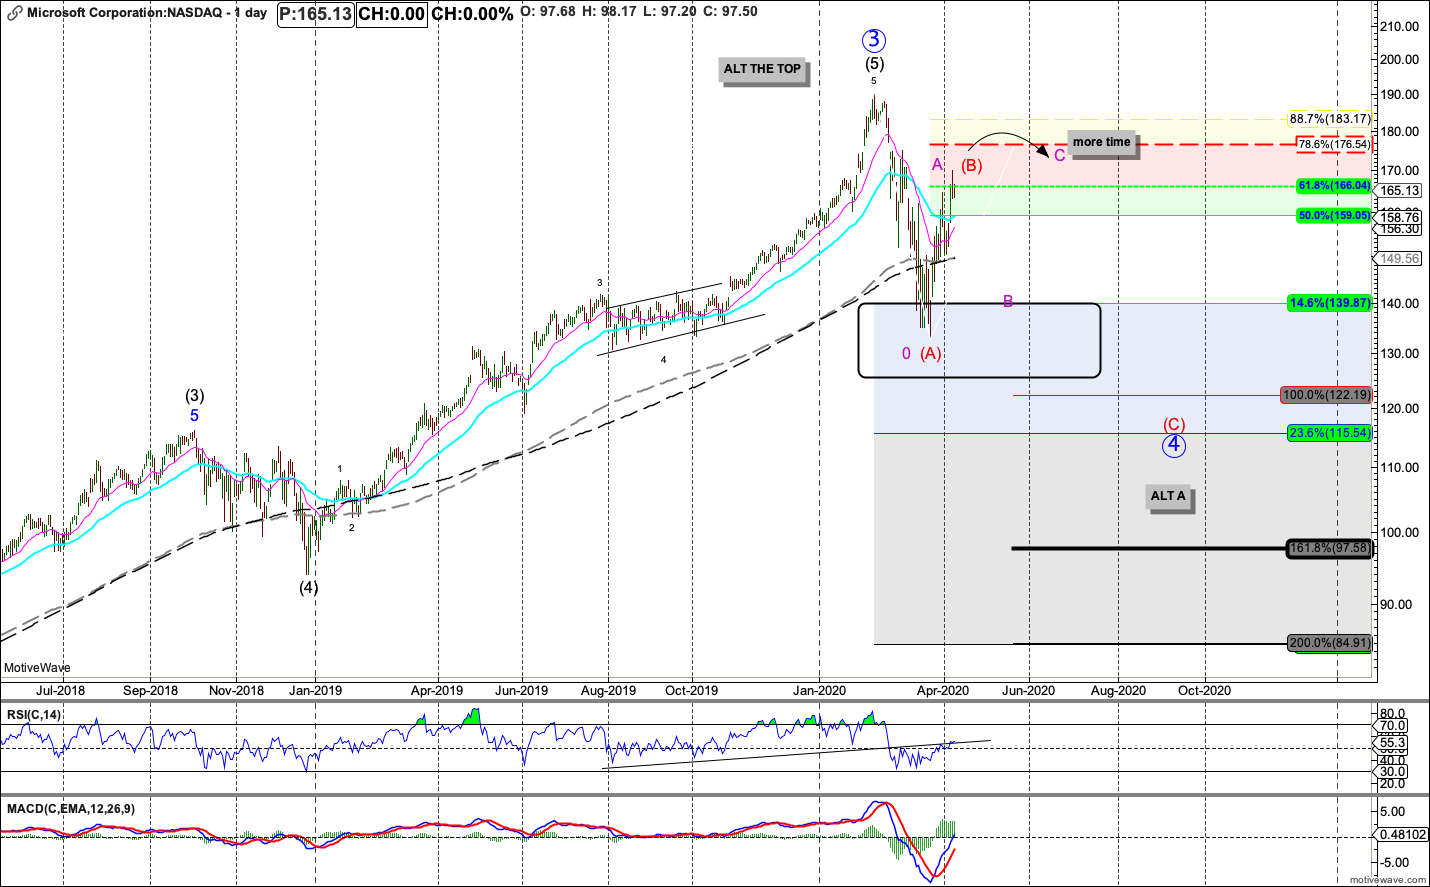
Task: Click the P:165.13 price box
Action: pos(315,14)
